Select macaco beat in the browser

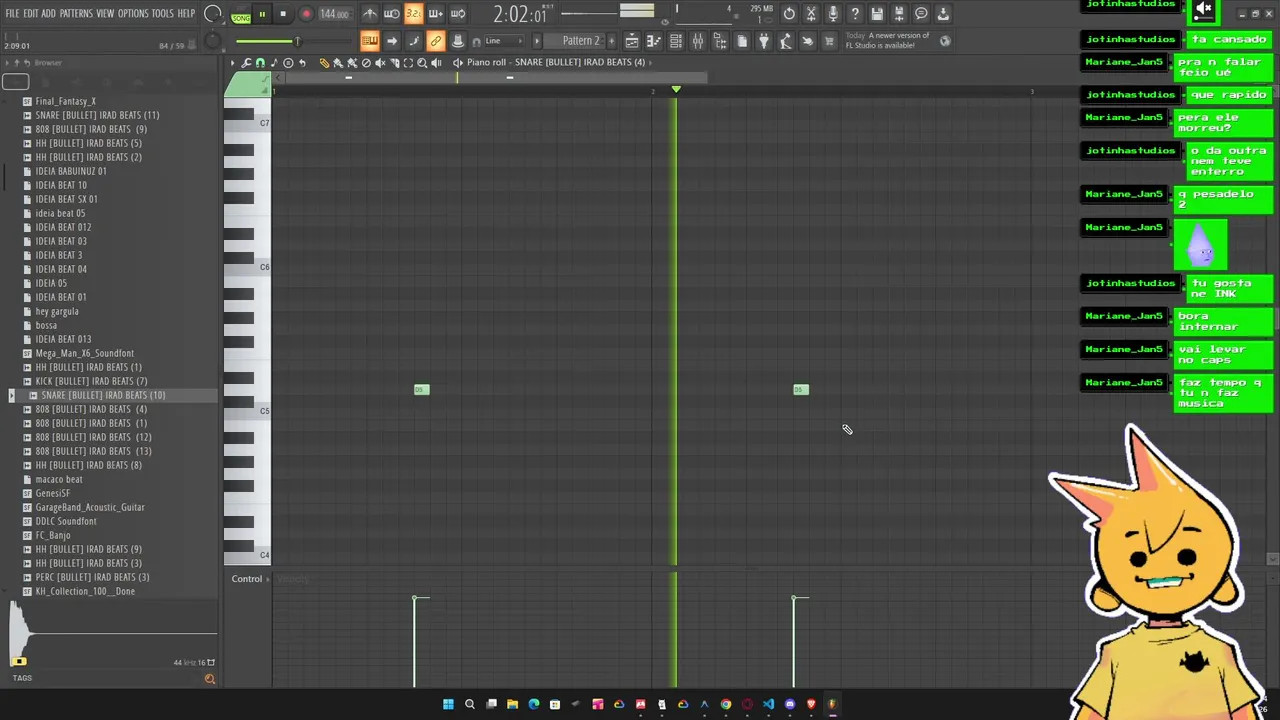pyautogui.click(x=59, y=479)
